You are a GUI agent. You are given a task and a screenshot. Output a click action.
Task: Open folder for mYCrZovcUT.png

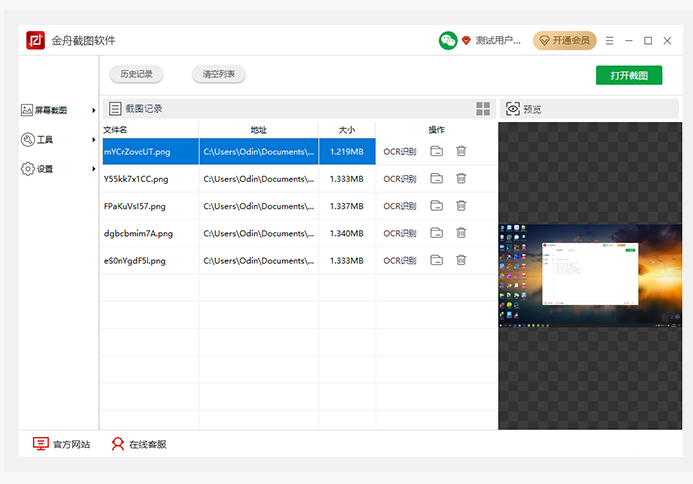[x=437, y=151]
